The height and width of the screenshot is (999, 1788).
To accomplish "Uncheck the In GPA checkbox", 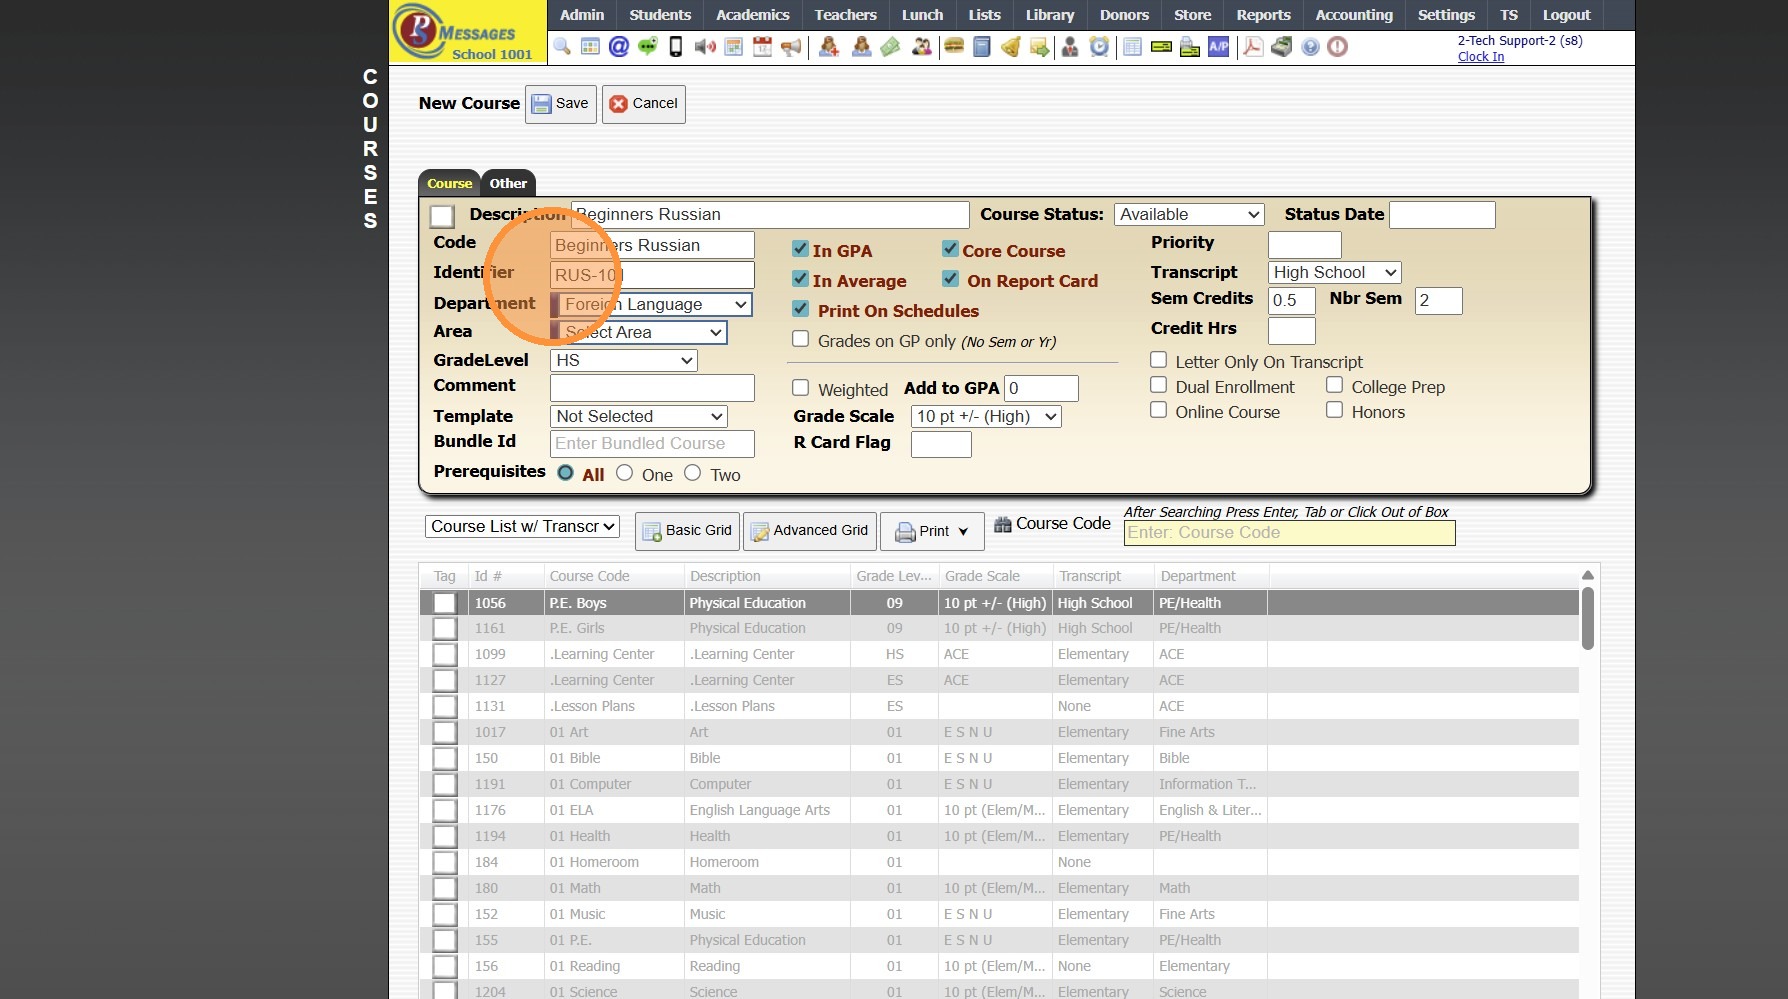I will click(800, 249).
